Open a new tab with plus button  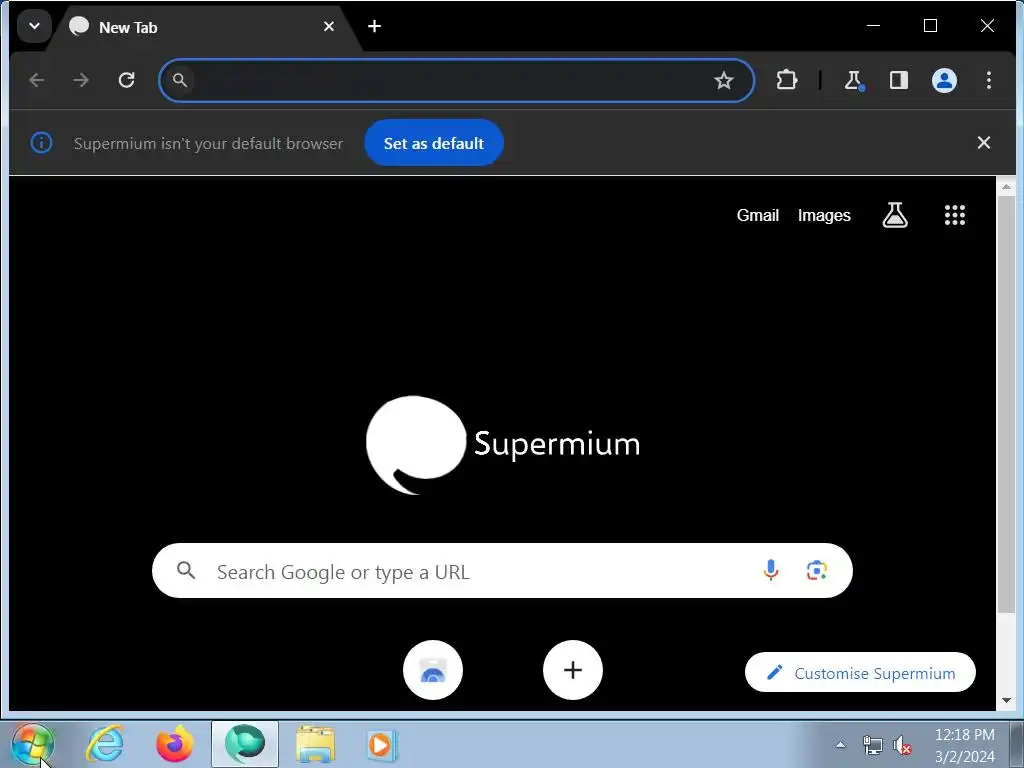374,26
